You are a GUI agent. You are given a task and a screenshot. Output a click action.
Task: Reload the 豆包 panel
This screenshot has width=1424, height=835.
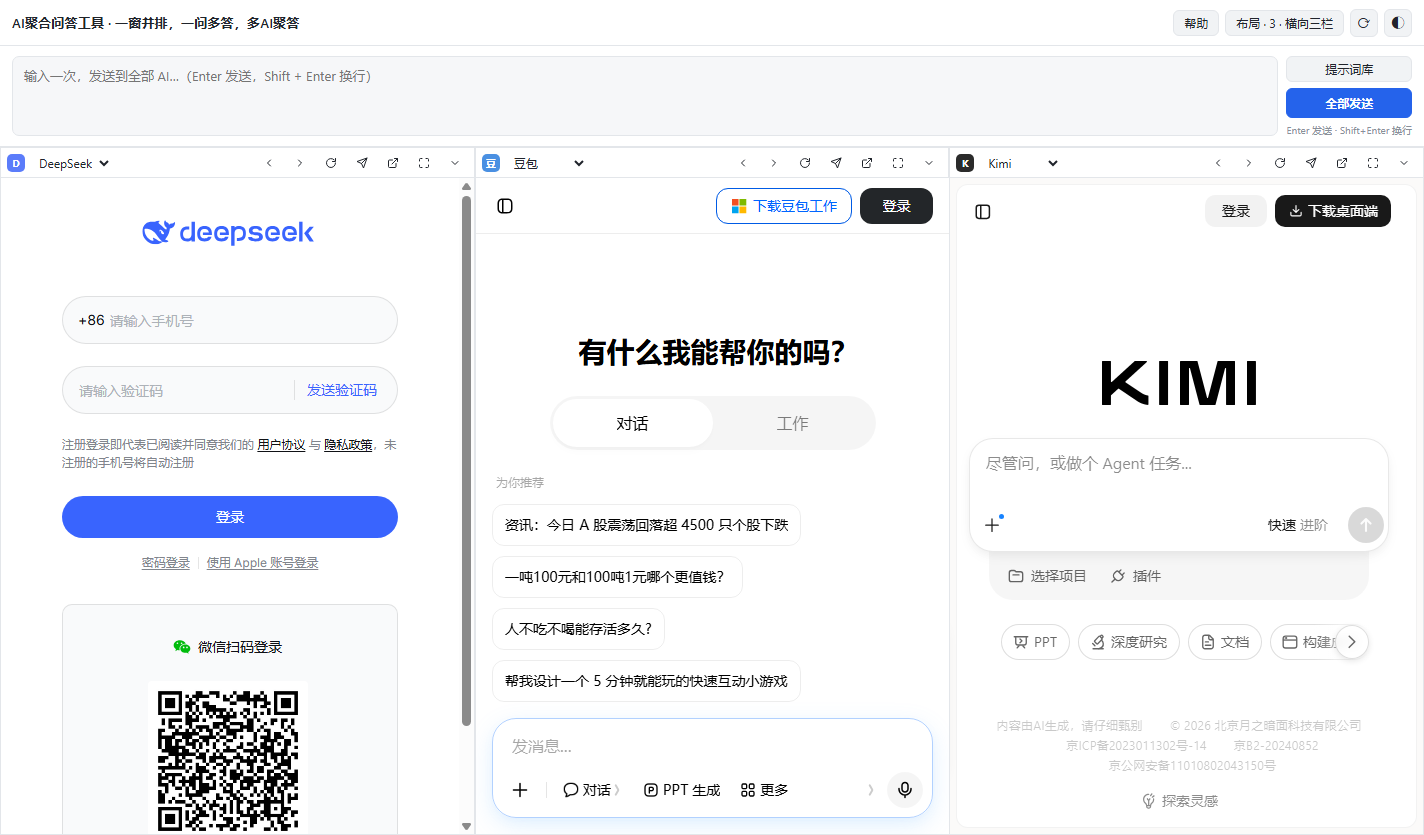tap(805, 163)
